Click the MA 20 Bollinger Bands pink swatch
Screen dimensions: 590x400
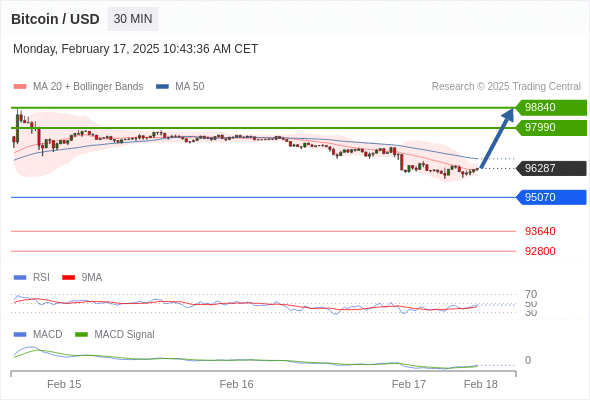pyautogui.click(x=20, y=87)
